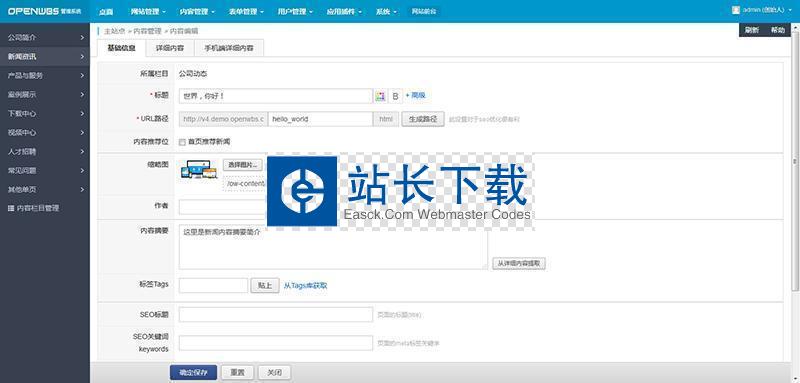Viewport: 800px width, 383px height.
Task: Click the 公司动态 category value
Action: coord(193,74)
